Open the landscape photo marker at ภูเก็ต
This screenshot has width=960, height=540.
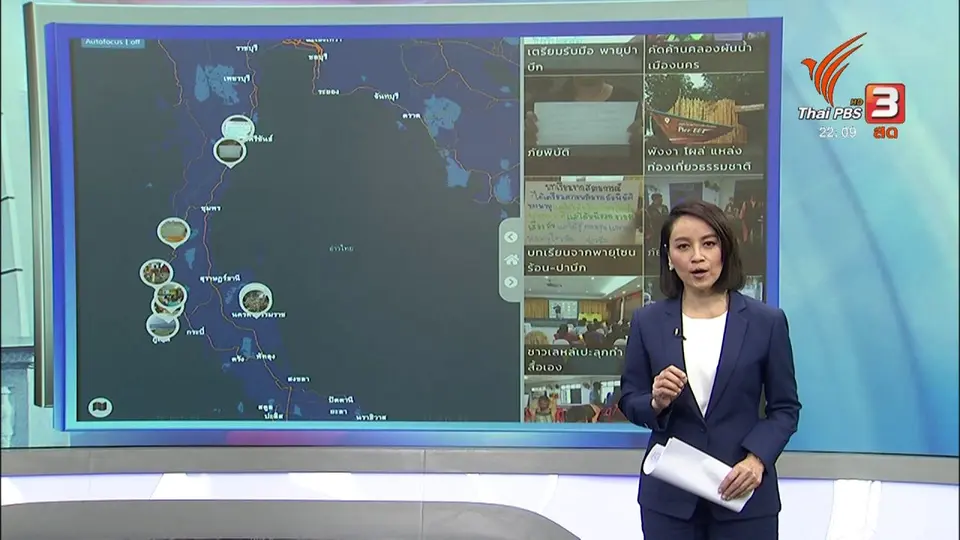pos(162,326)
